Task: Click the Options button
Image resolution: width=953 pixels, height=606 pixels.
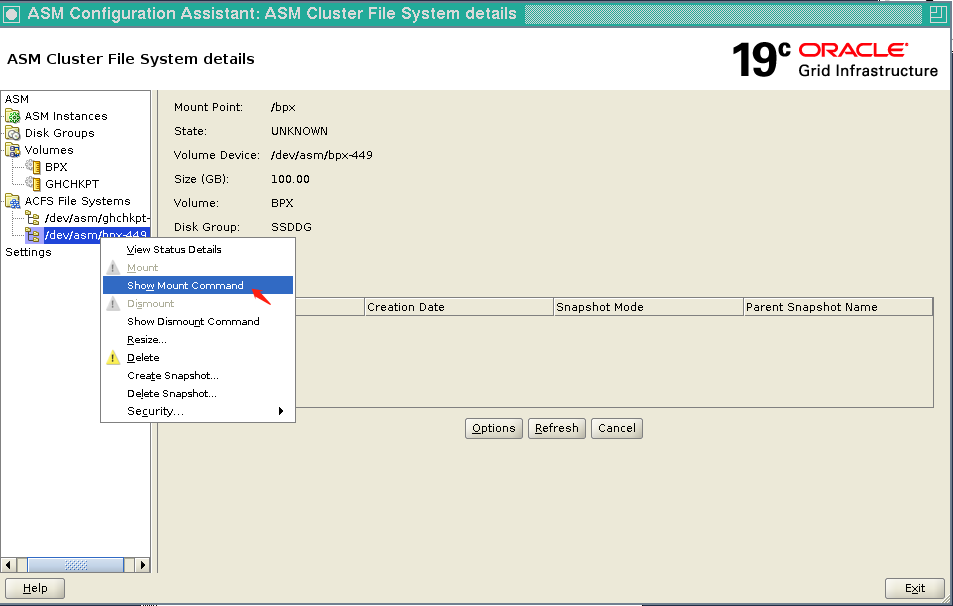Action: coord(493,427)
